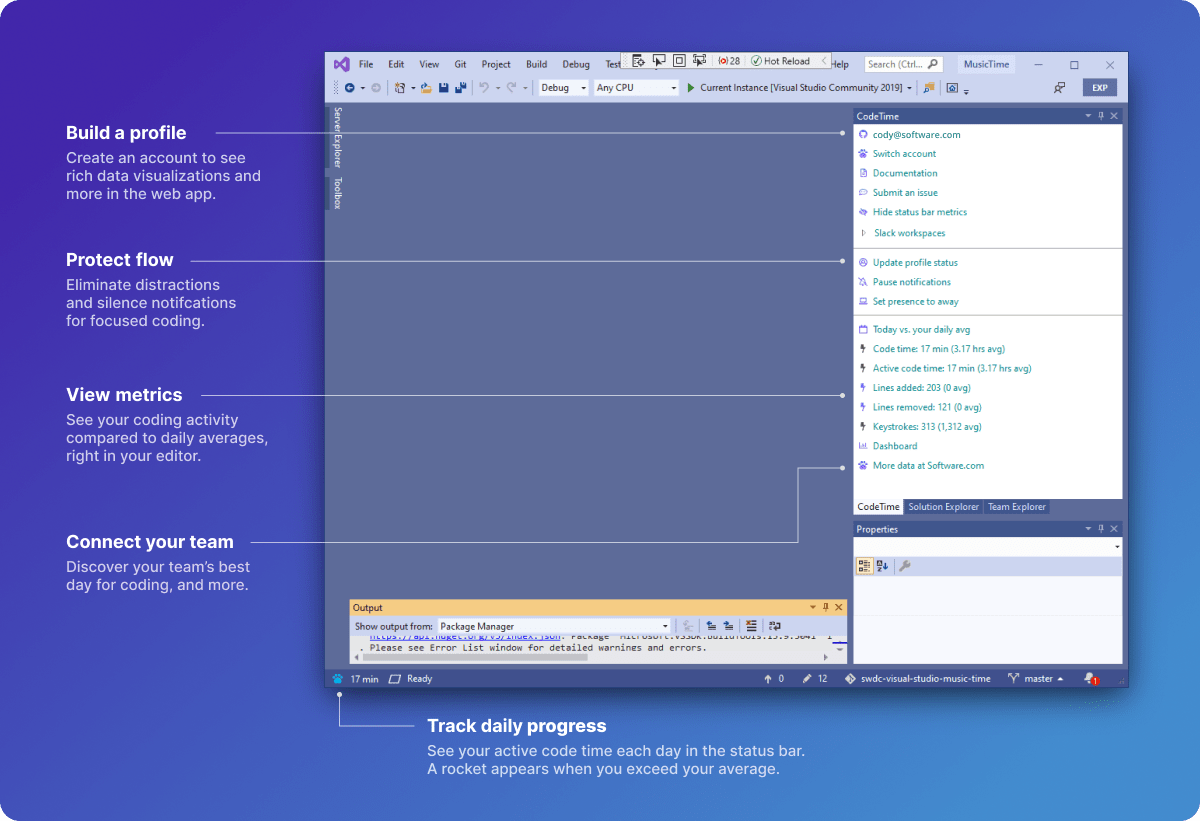Click the paw icon showing 17 min
The height and width of the screenshot is (821, 1200).
tap(338, 679)
